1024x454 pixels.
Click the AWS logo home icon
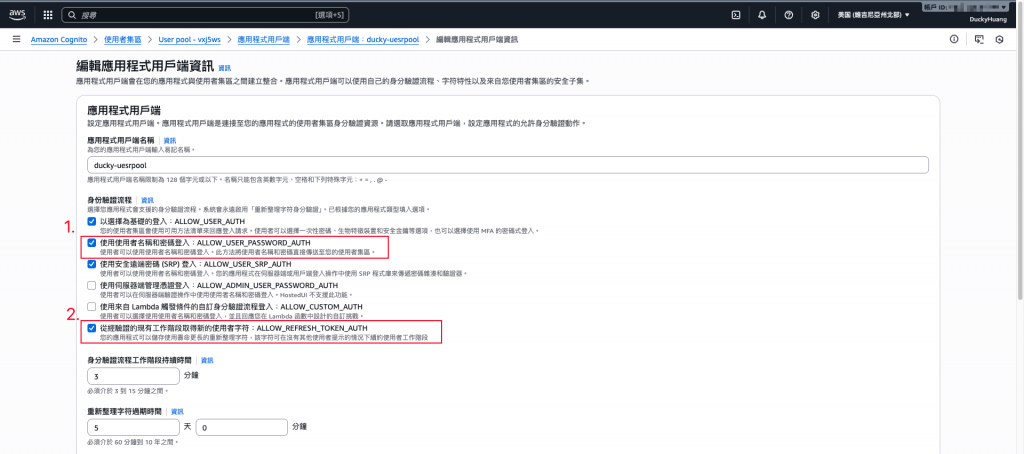coord(16,14)
